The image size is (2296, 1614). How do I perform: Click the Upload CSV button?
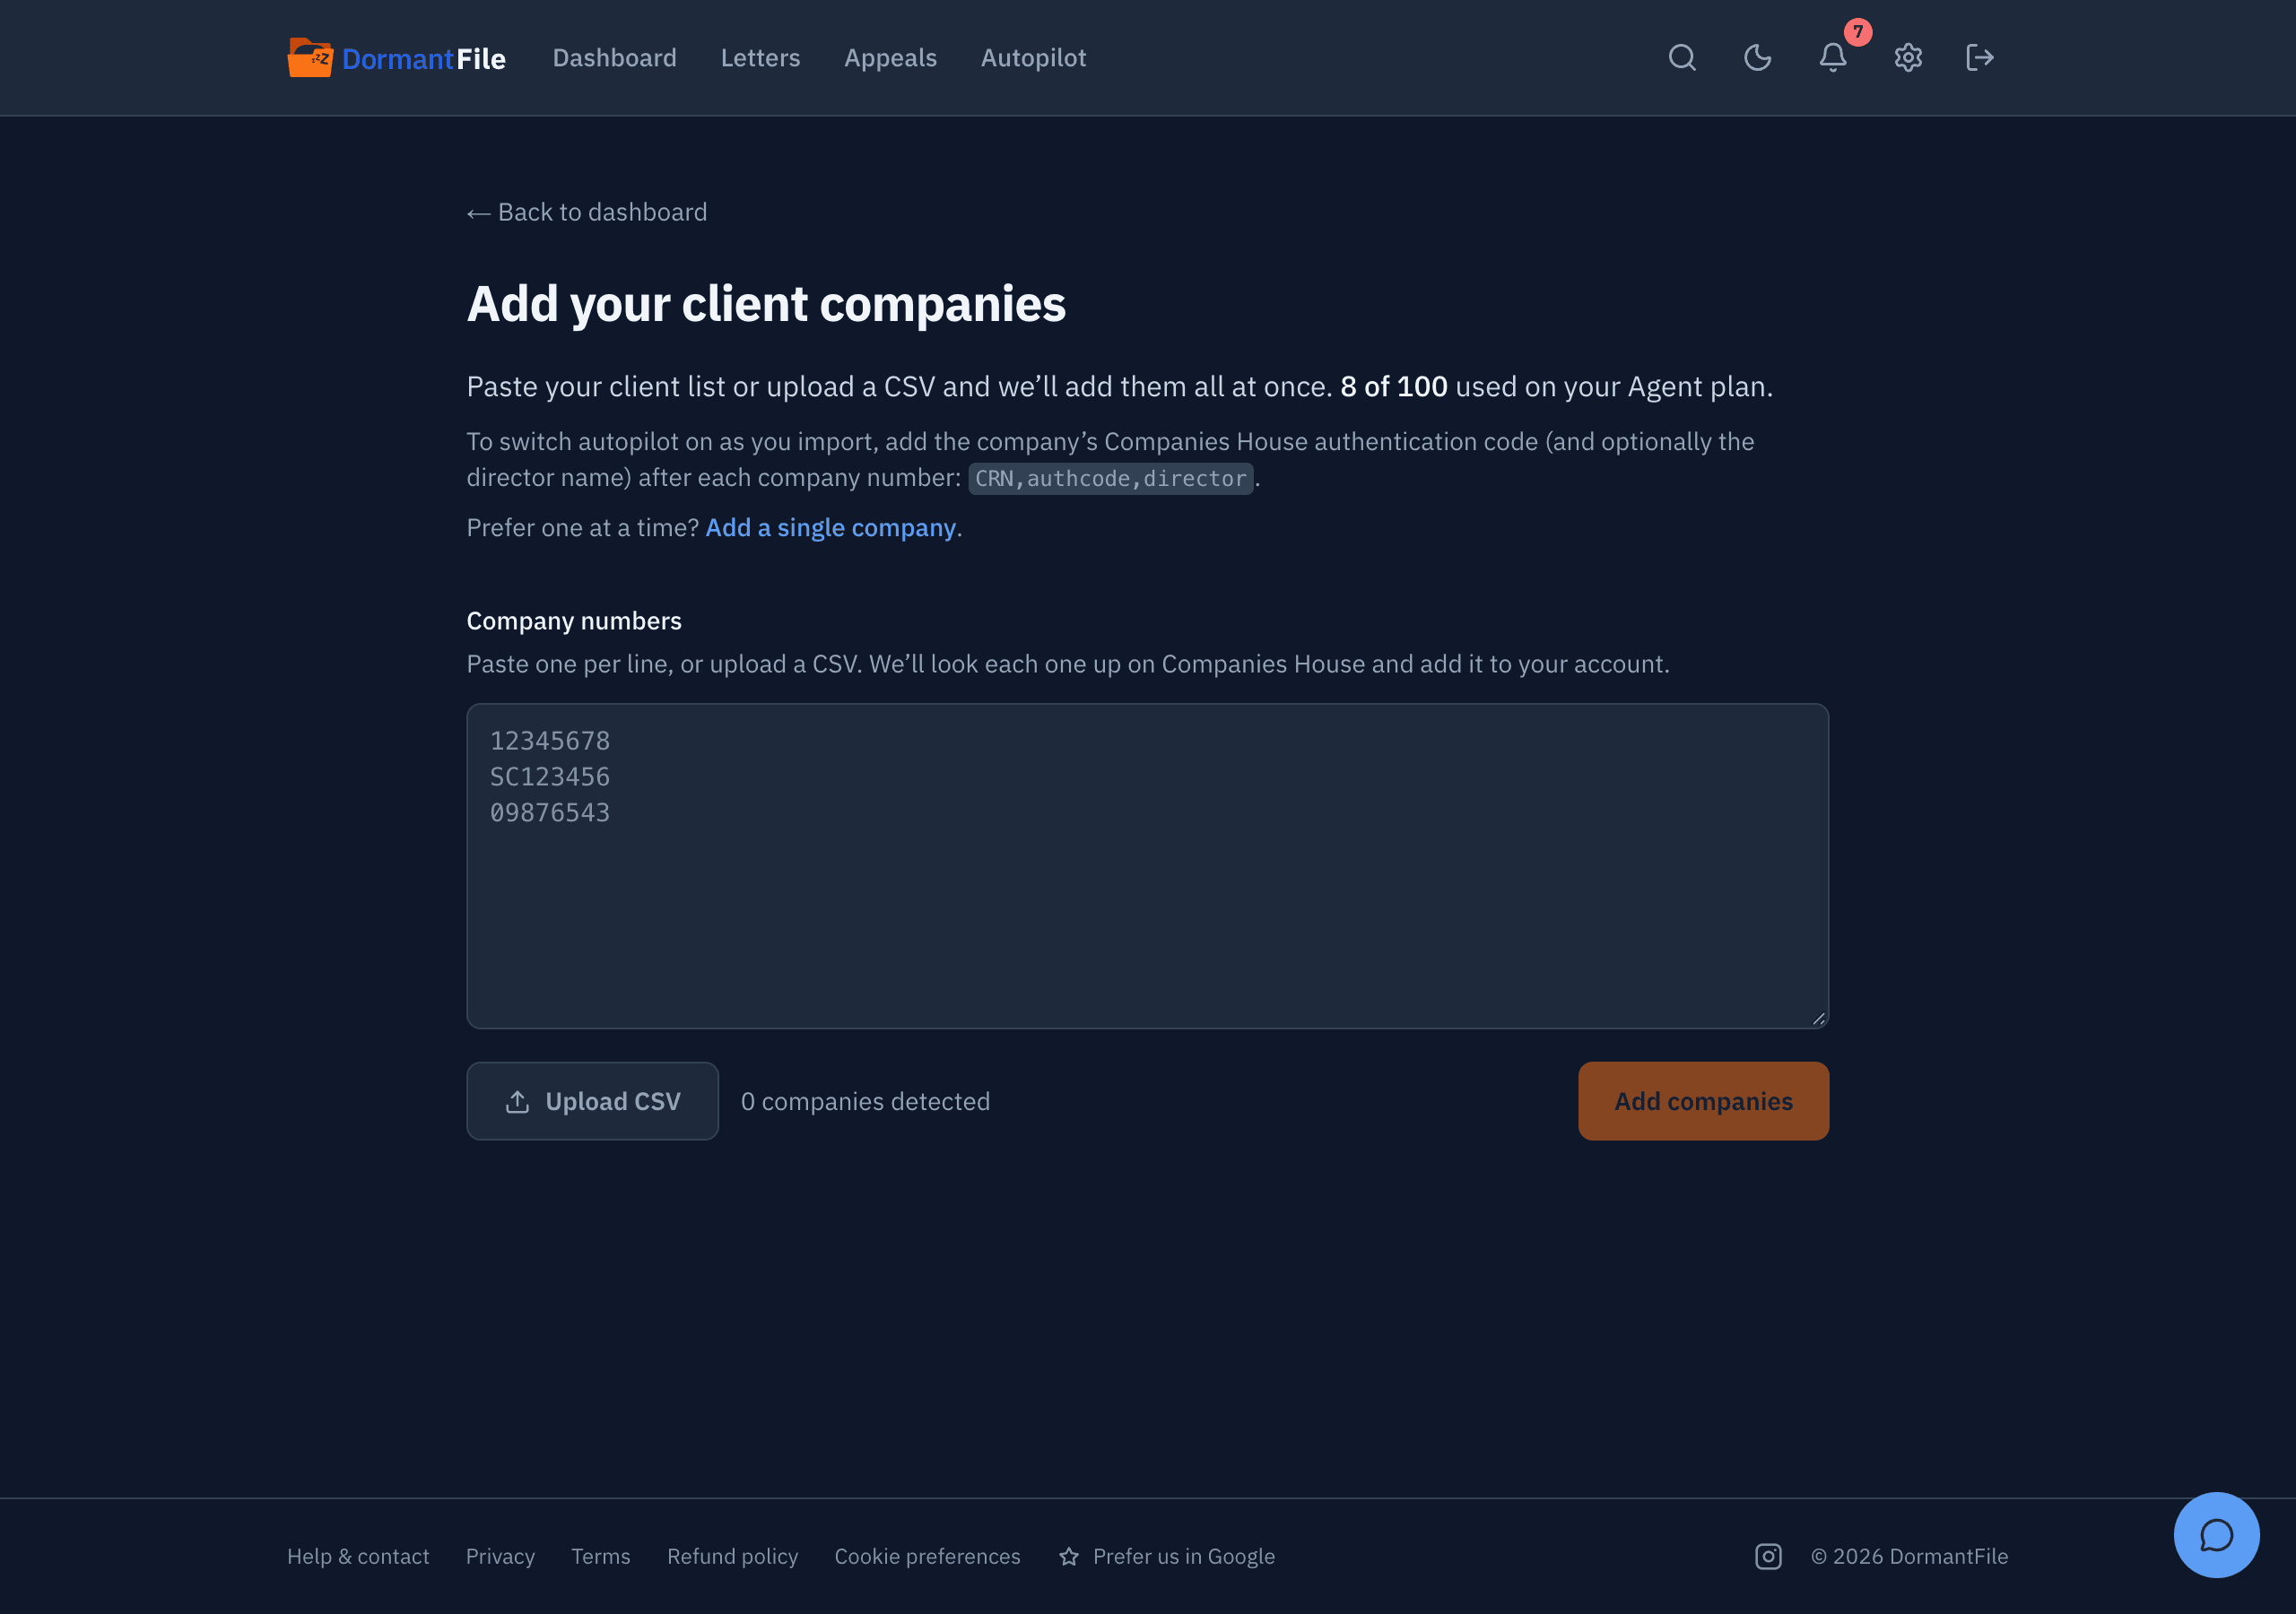592,1101
